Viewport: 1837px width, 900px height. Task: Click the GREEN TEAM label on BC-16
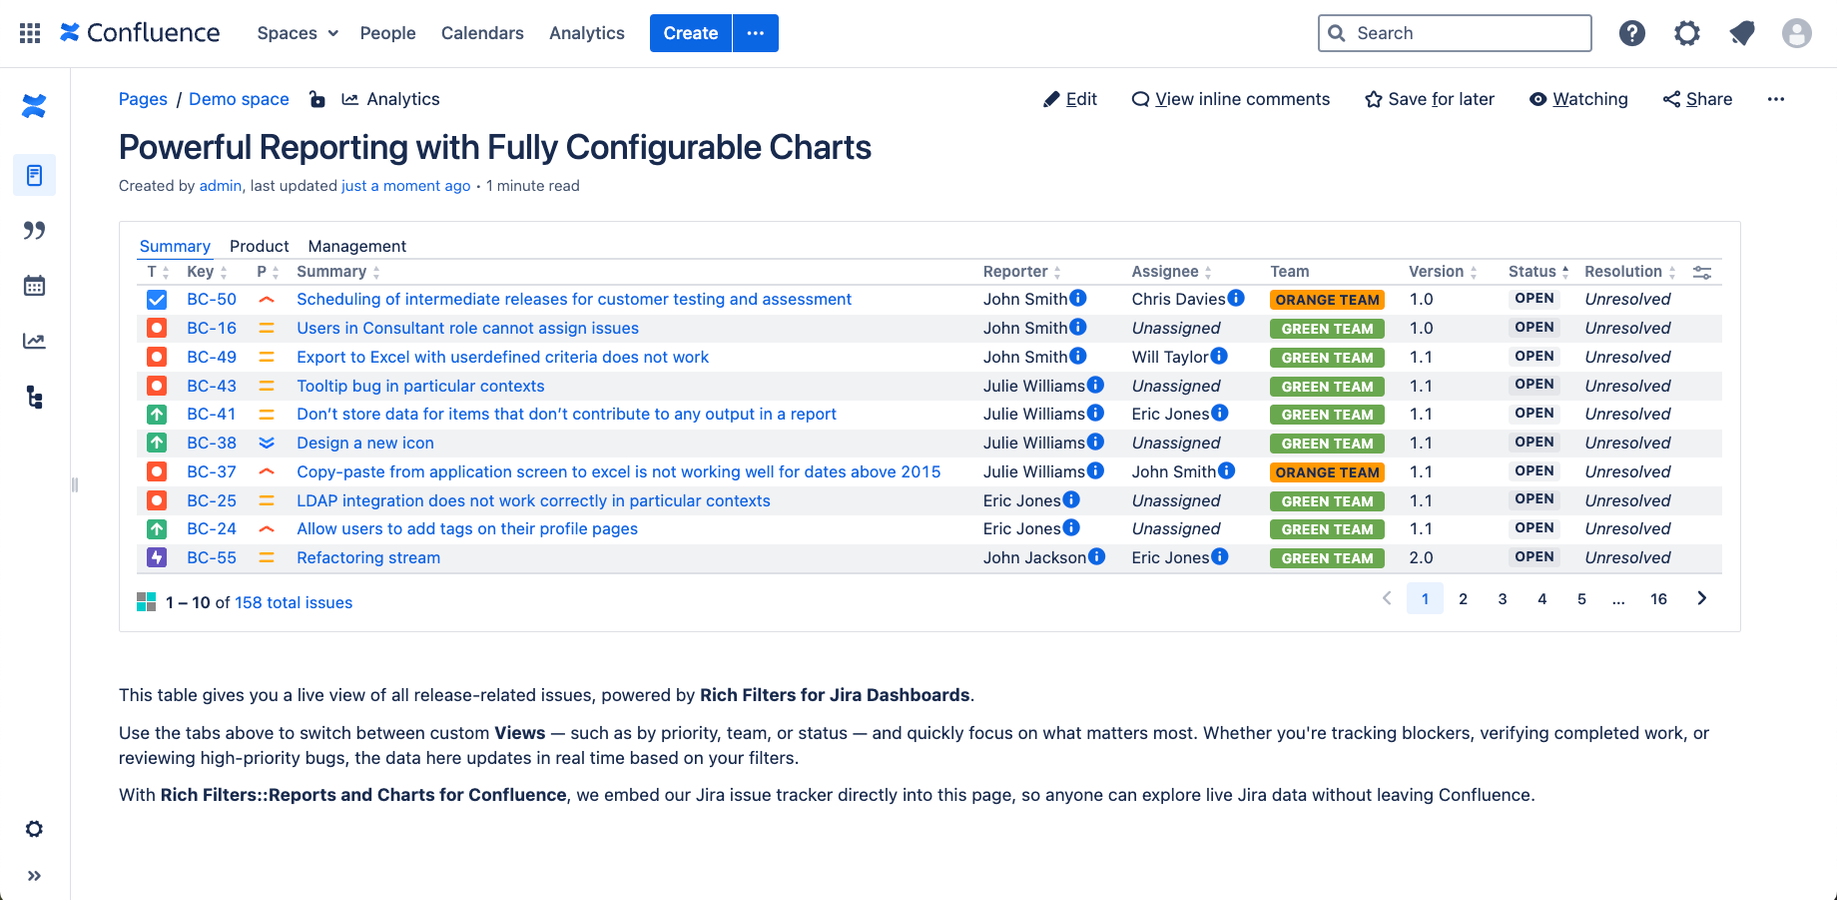(1327, 328)
